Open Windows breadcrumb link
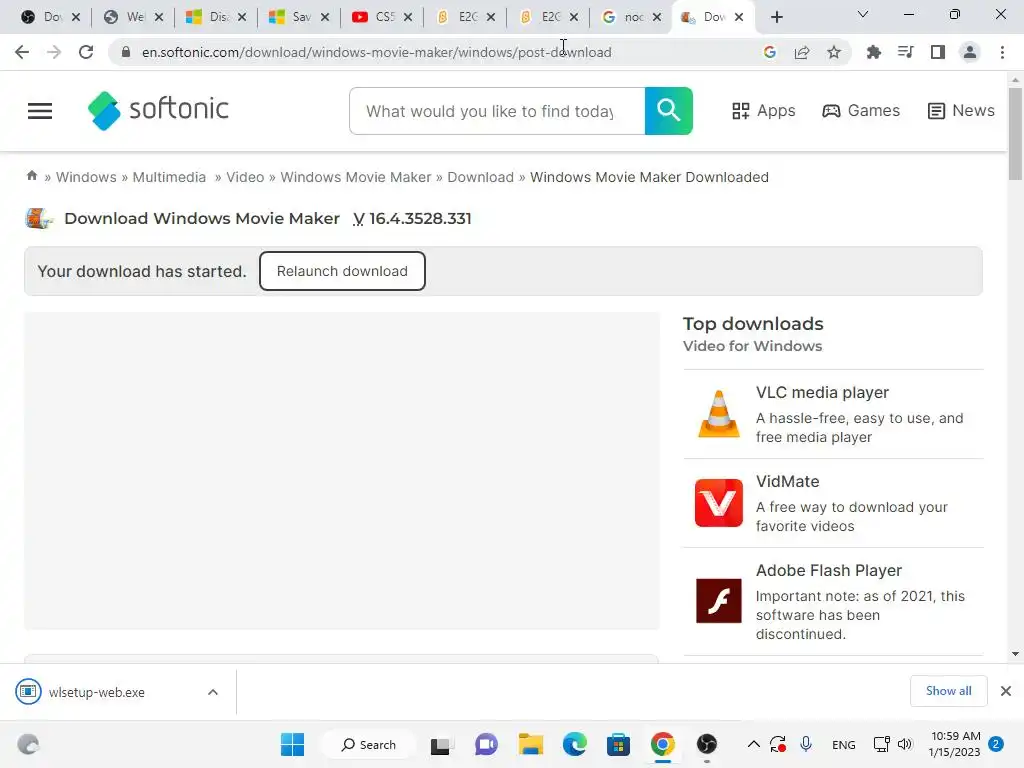1024x768 pixels. tap(86, 177)
